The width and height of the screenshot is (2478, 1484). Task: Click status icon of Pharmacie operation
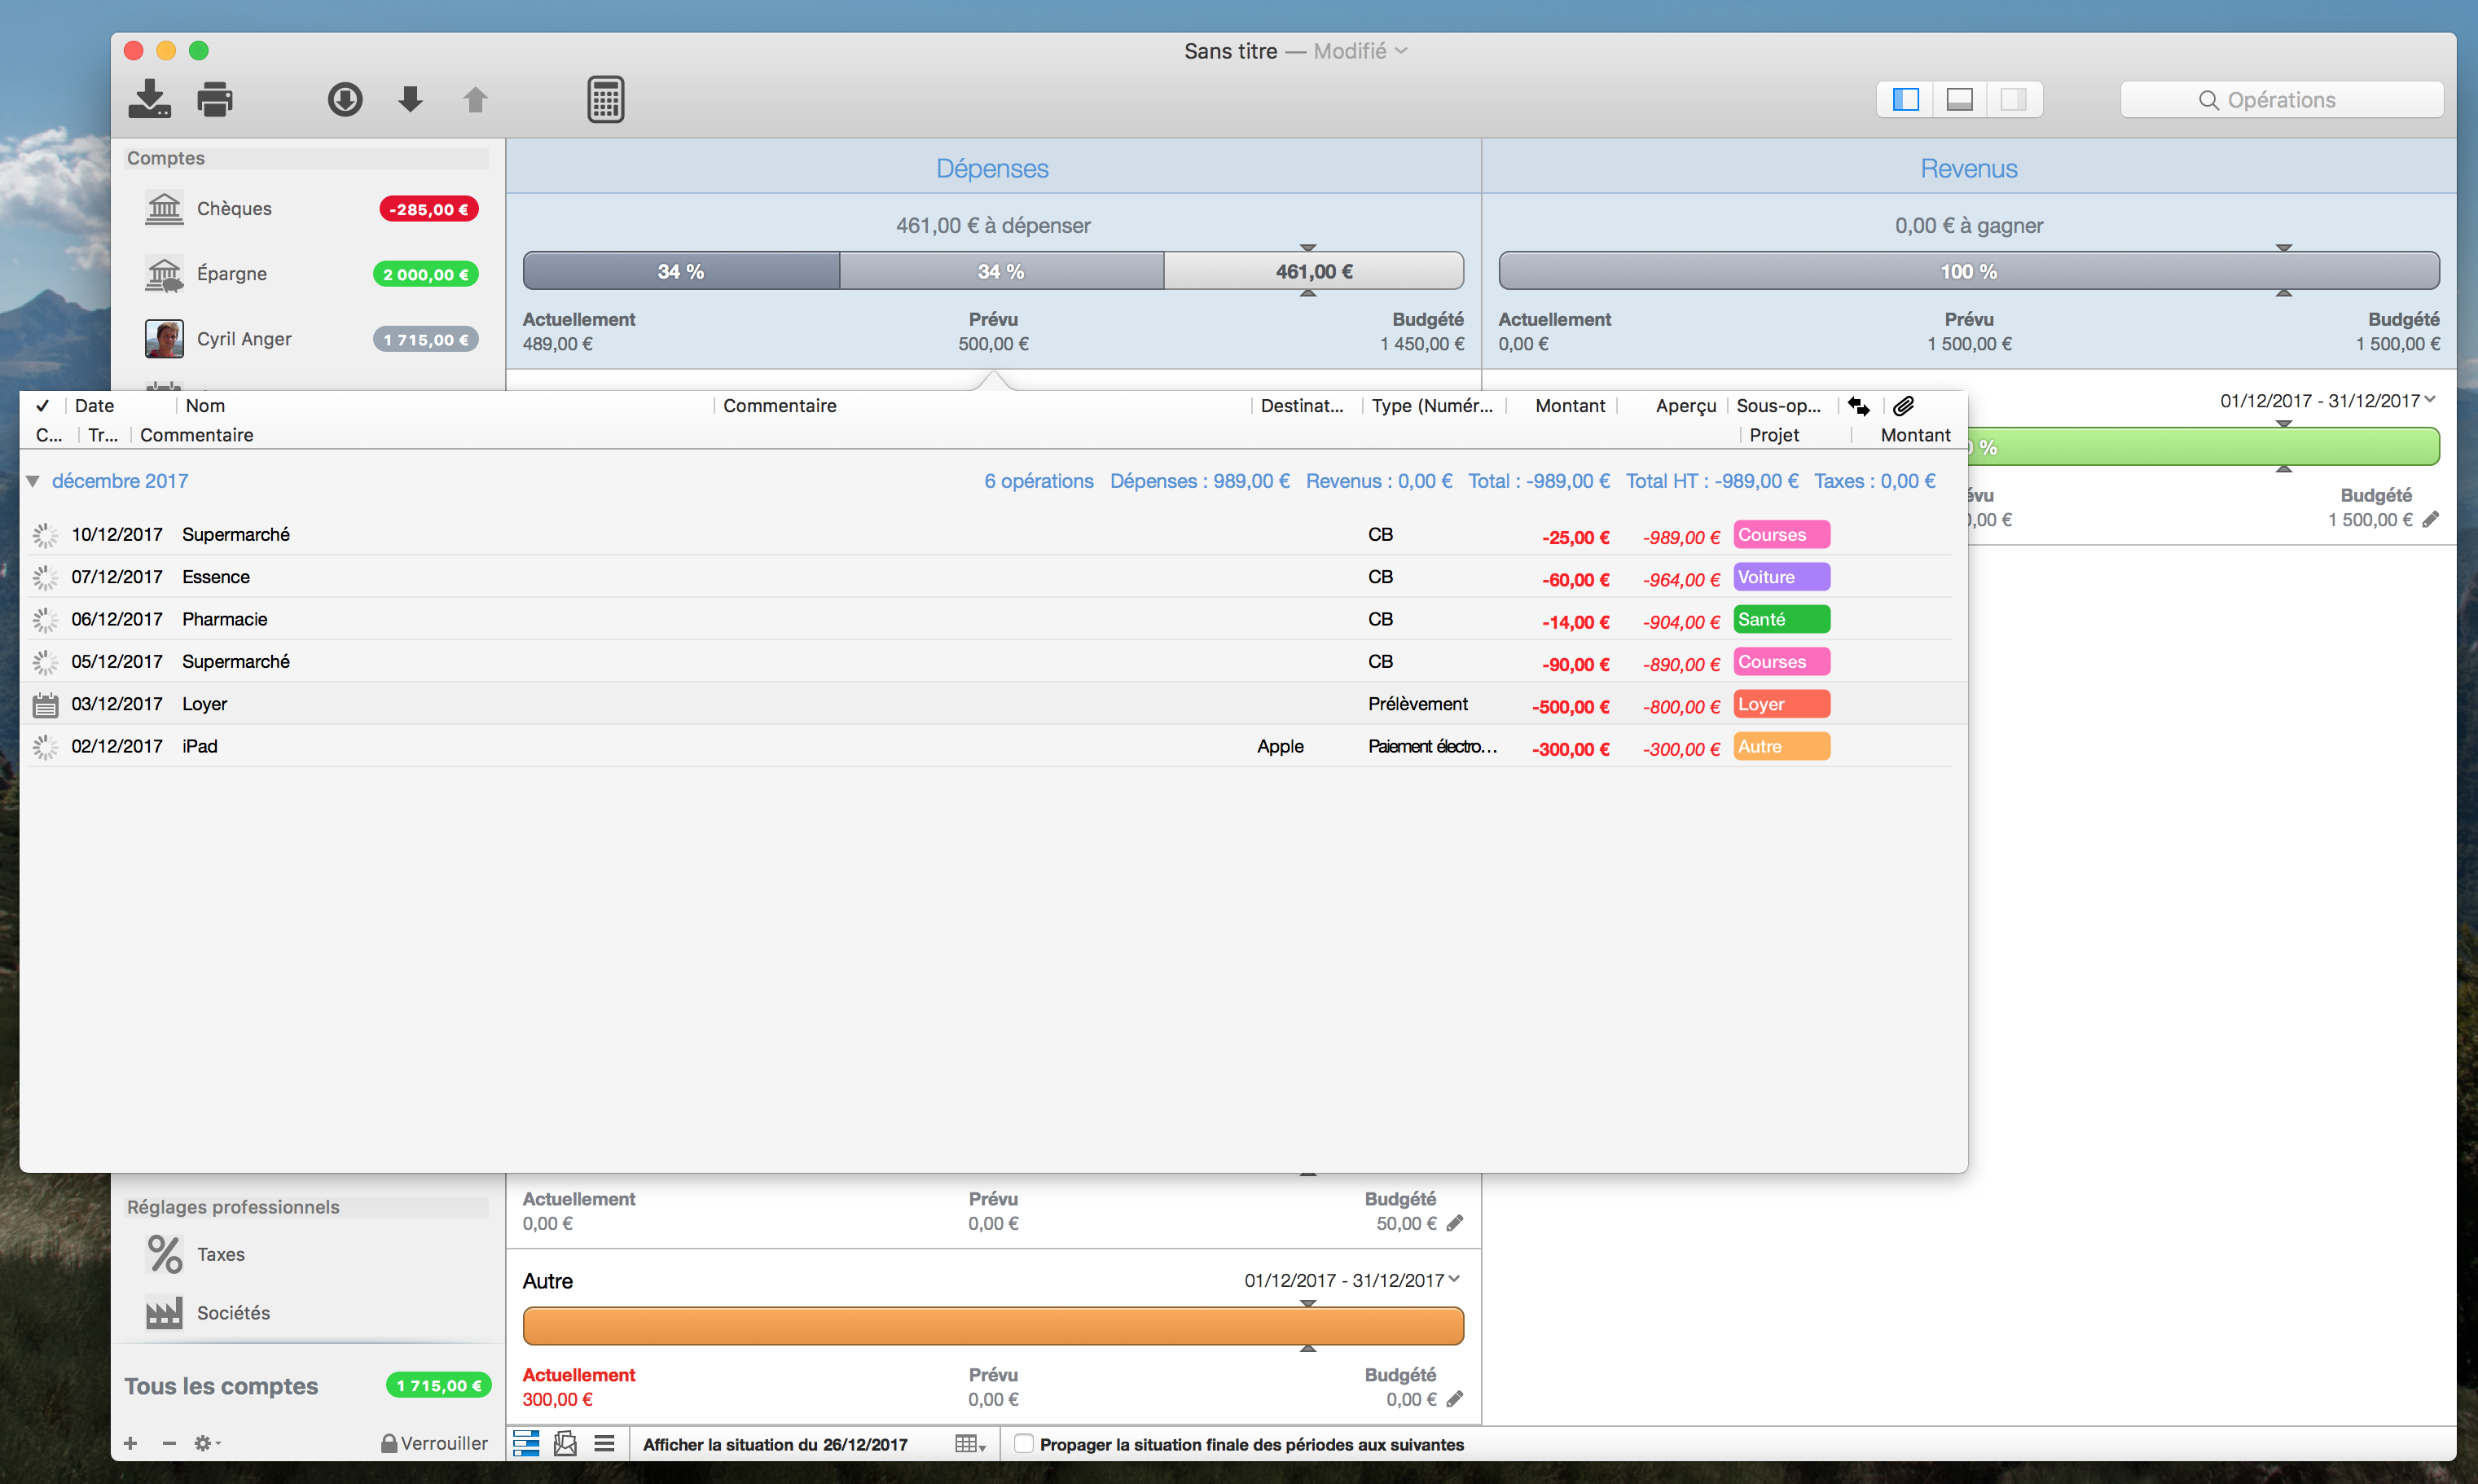(45, 620)
